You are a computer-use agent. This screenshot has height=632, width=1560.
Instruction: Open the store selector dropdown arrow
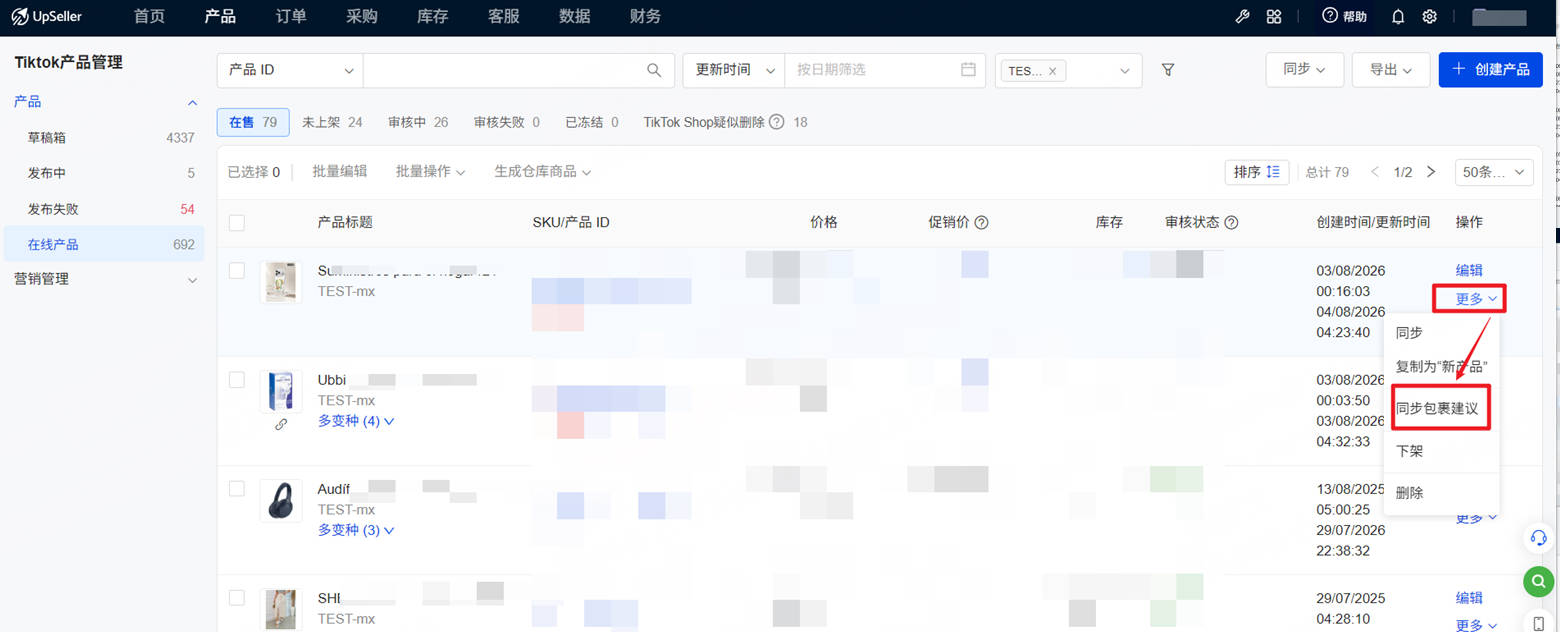pos(1124,71)
